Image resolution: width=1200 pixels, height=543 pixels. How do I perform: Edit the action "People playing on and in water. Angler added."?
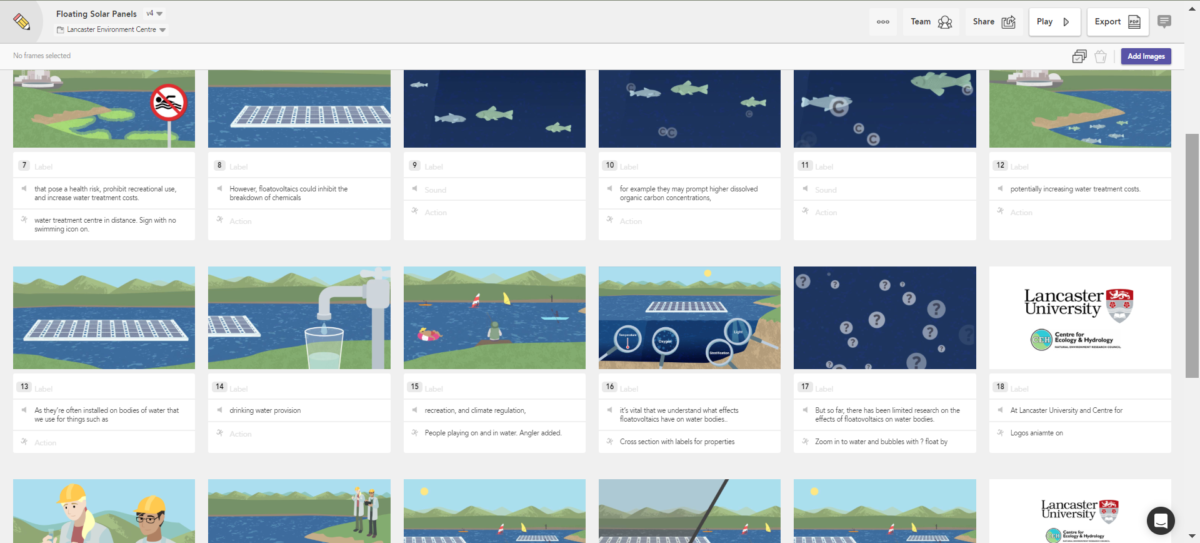point(492,433)
